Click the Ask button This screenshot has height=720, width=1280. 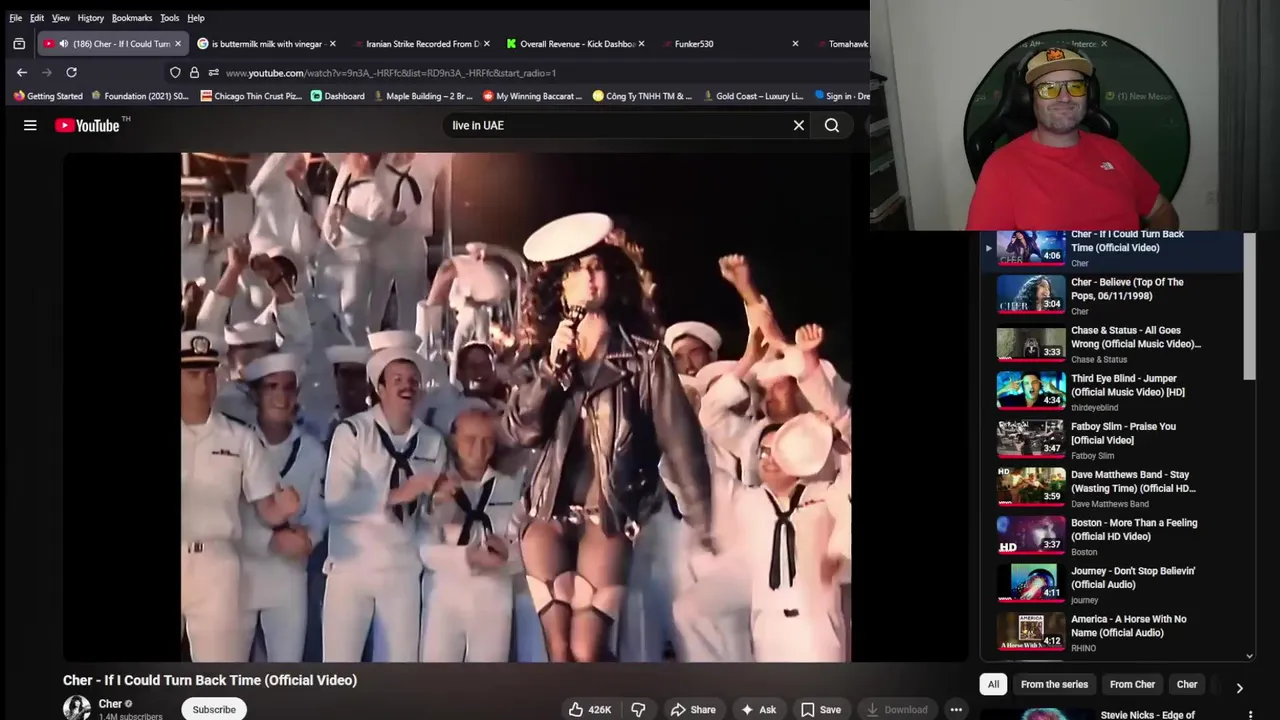click(758, 709)
